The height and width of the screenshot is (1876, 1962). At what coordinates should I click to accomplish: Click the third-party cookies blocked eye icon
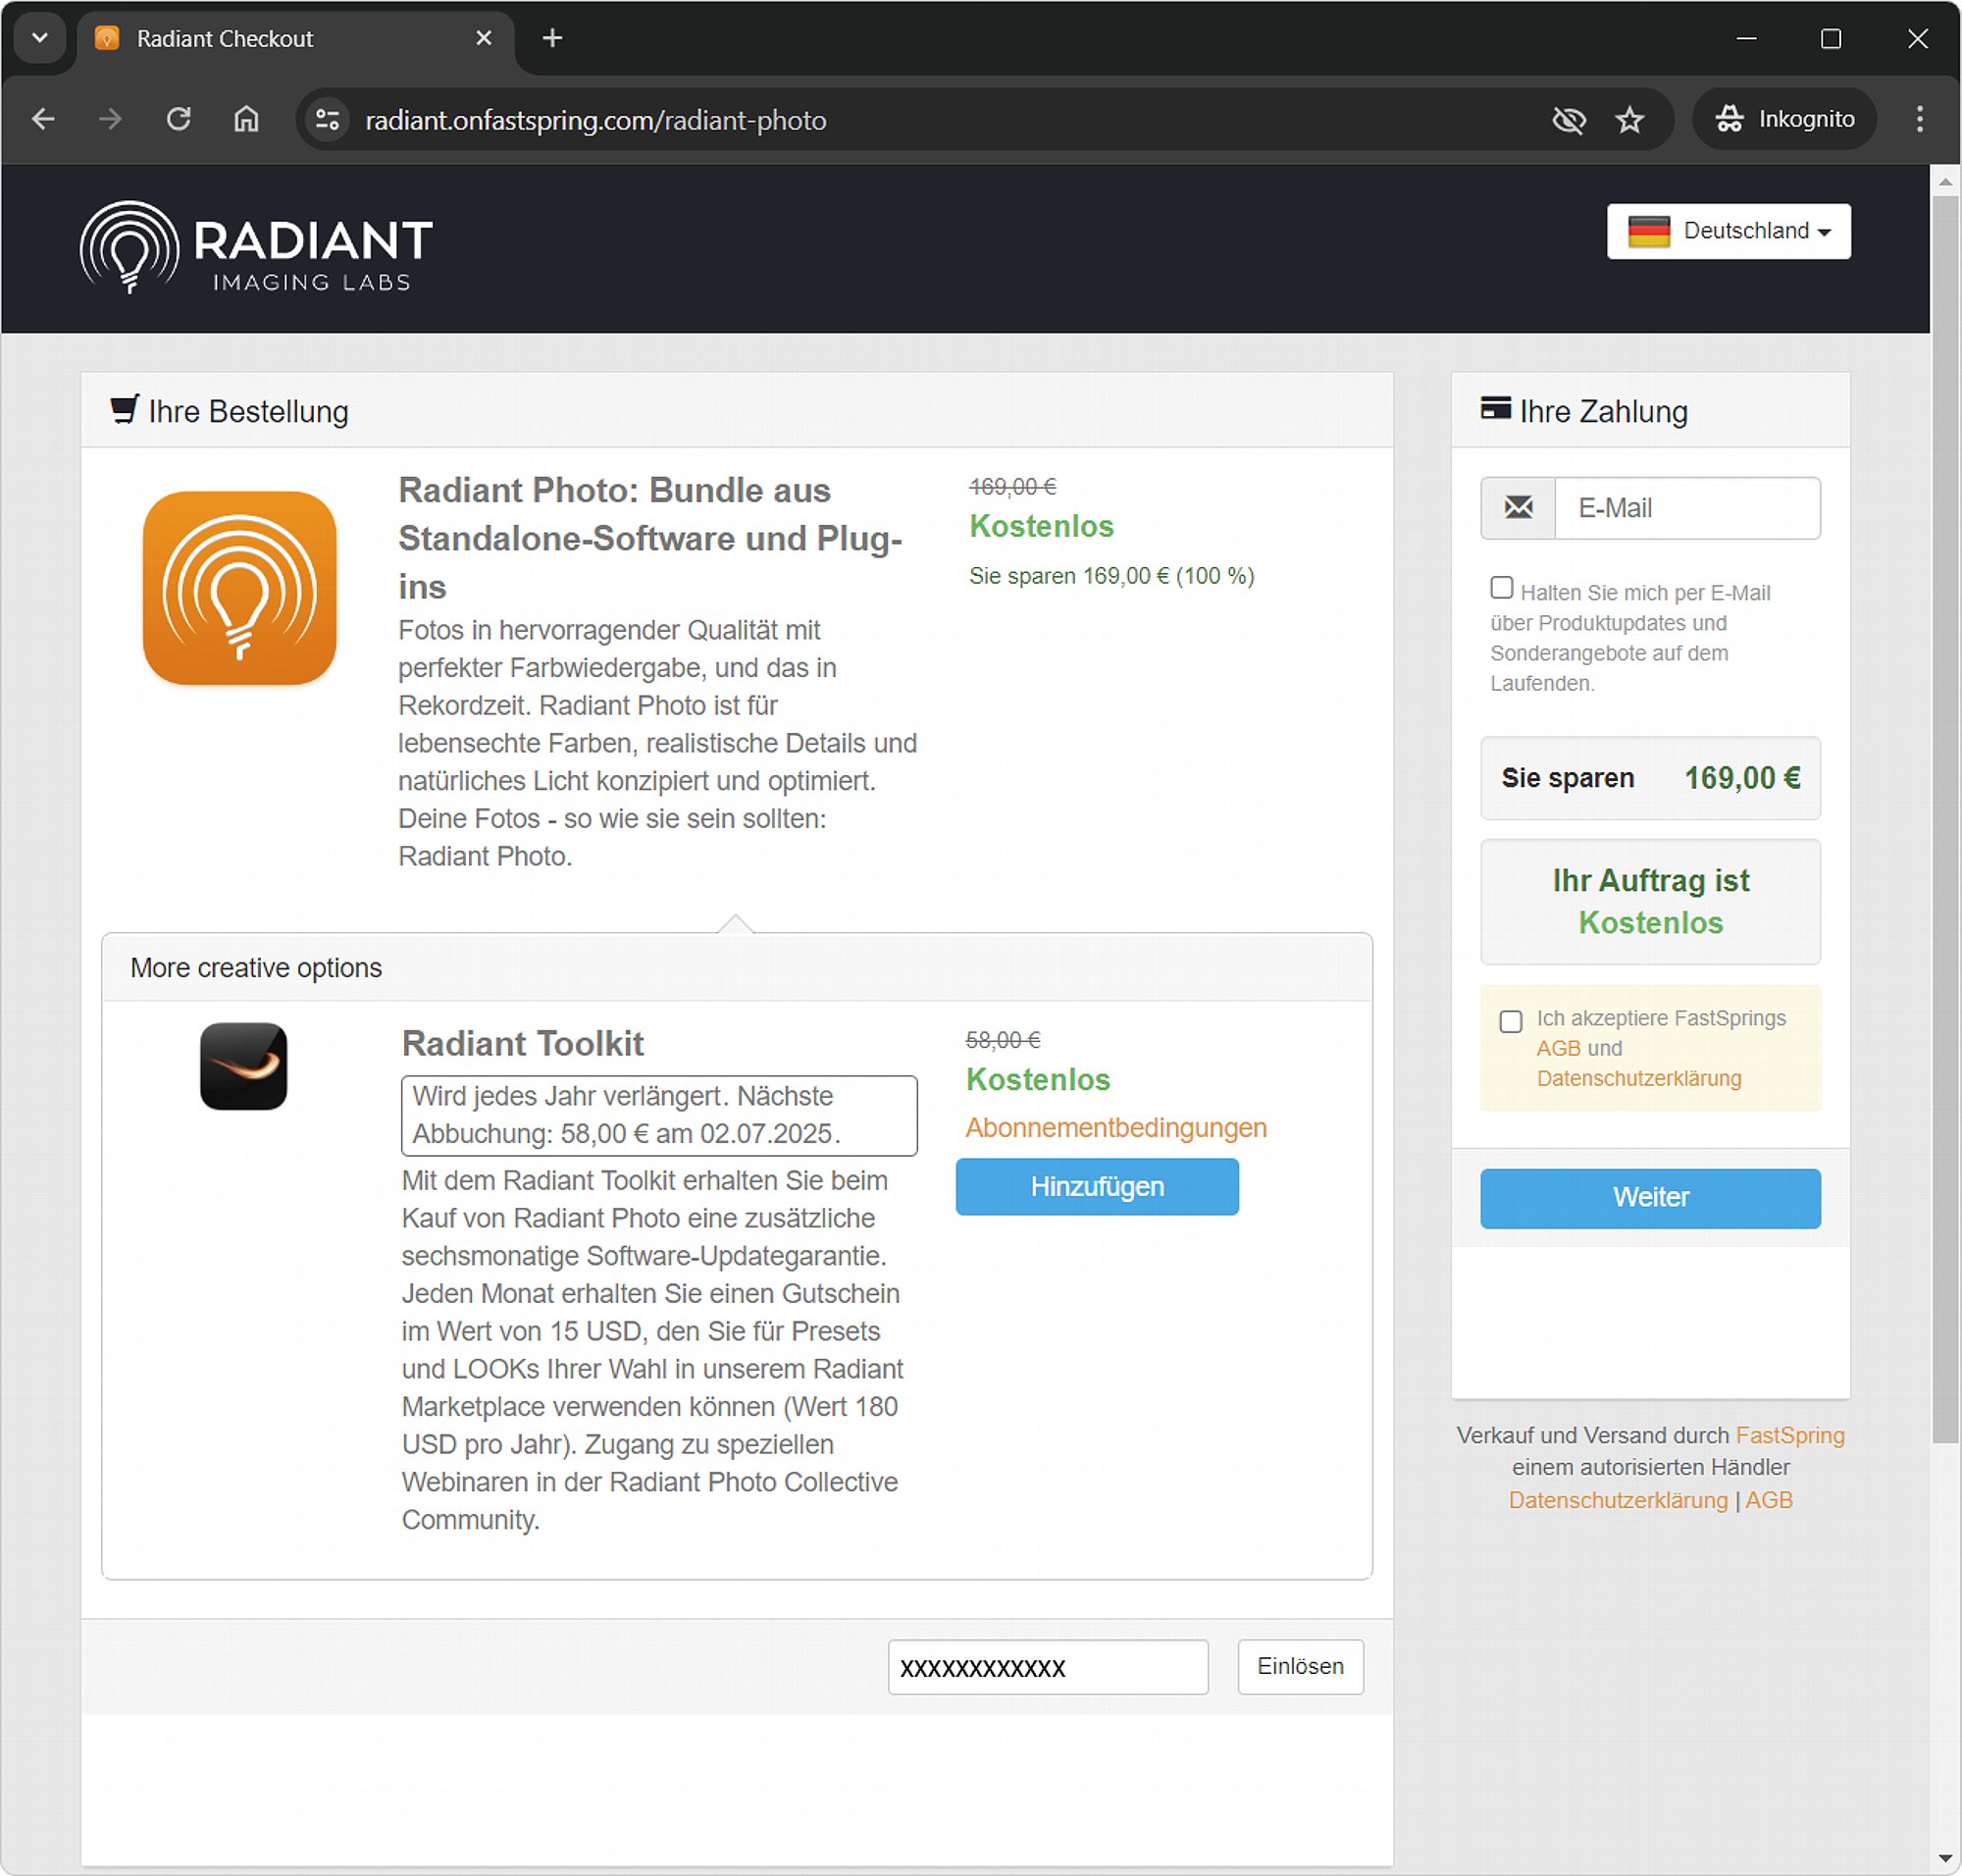[1569, 120]
